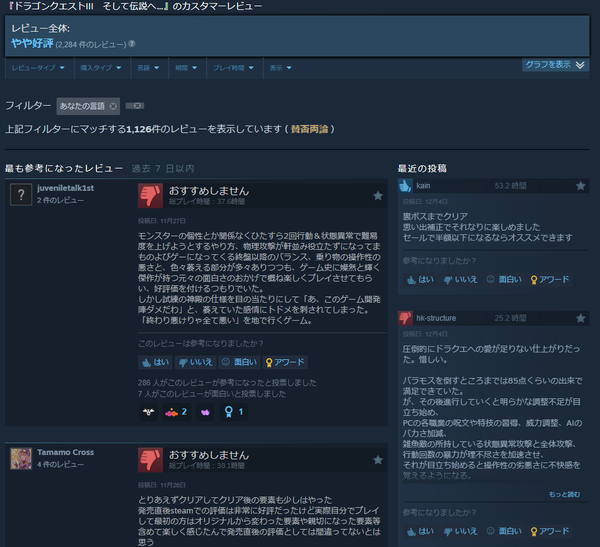Click the star icon on Tamamo Cross's review
The width and height of the screenshot is (600, 547).
click(378, 460)
